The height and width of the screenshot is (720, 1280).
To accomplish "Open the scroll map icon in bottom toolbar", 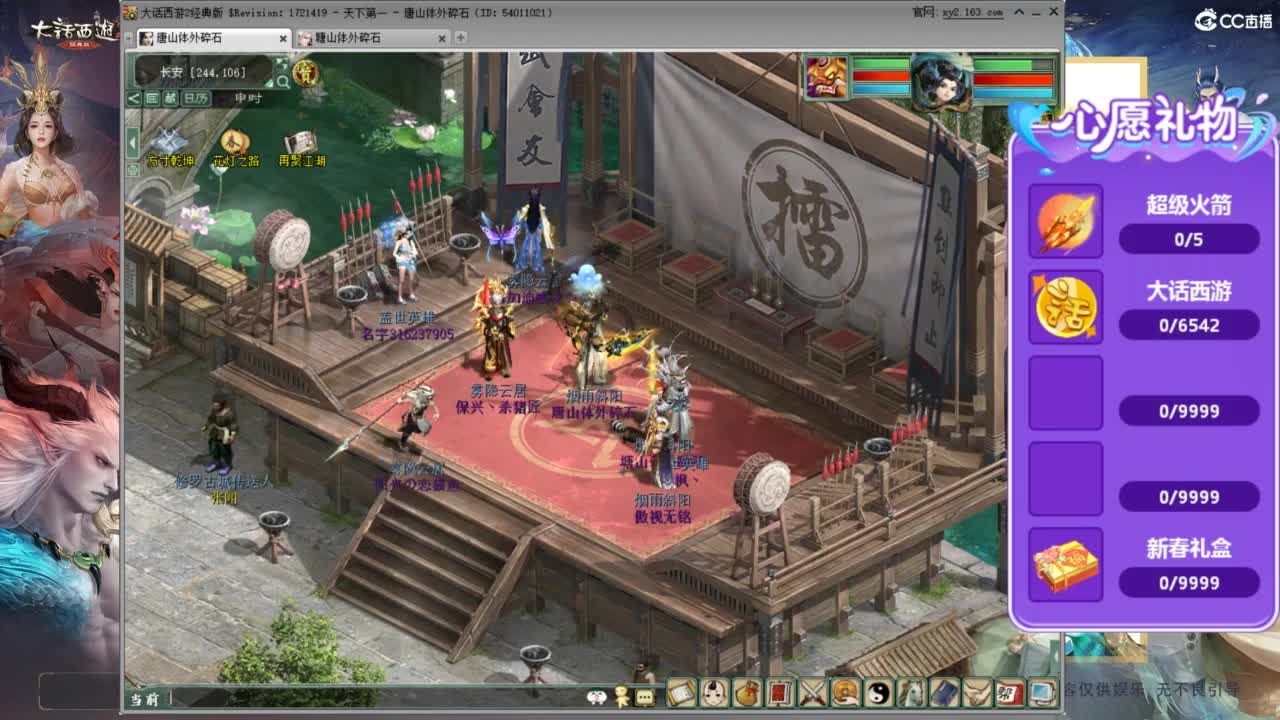I will coord(681,692).
